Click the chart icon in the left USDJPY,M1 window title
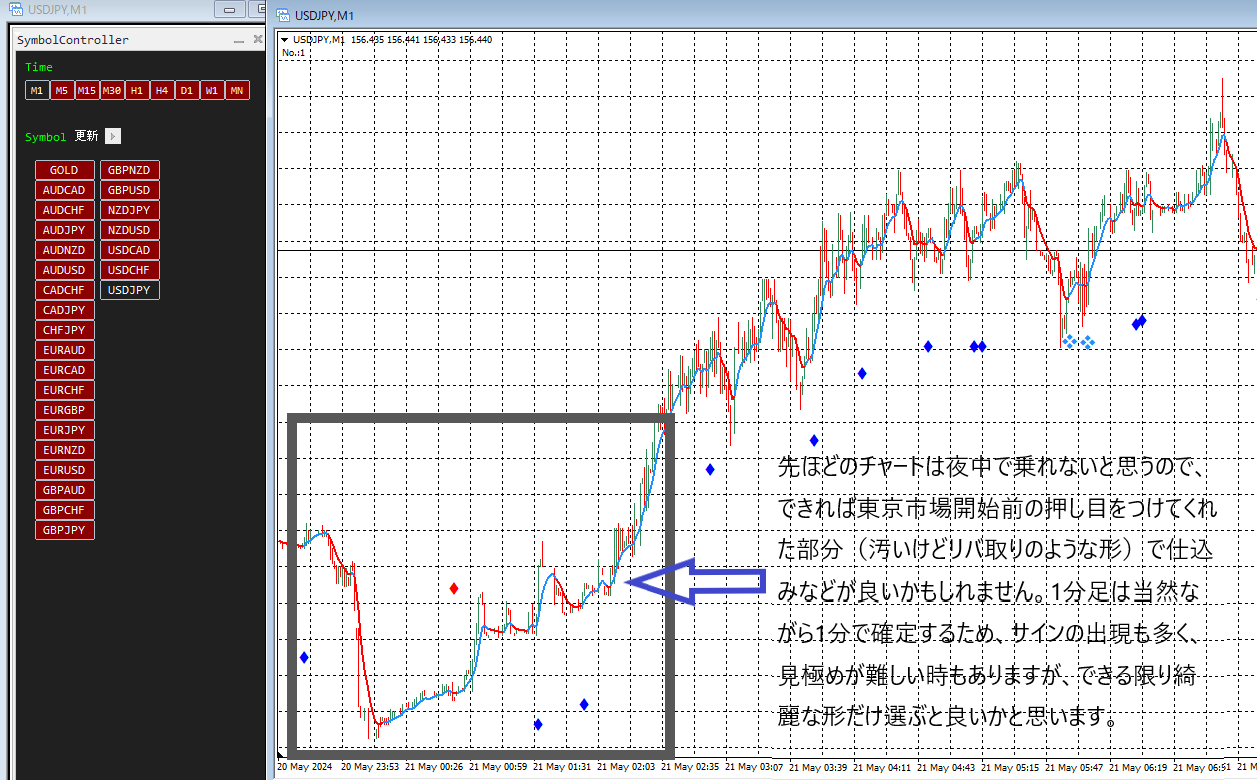This screenshot has height=780, width=1257. (x=15, y=10)
